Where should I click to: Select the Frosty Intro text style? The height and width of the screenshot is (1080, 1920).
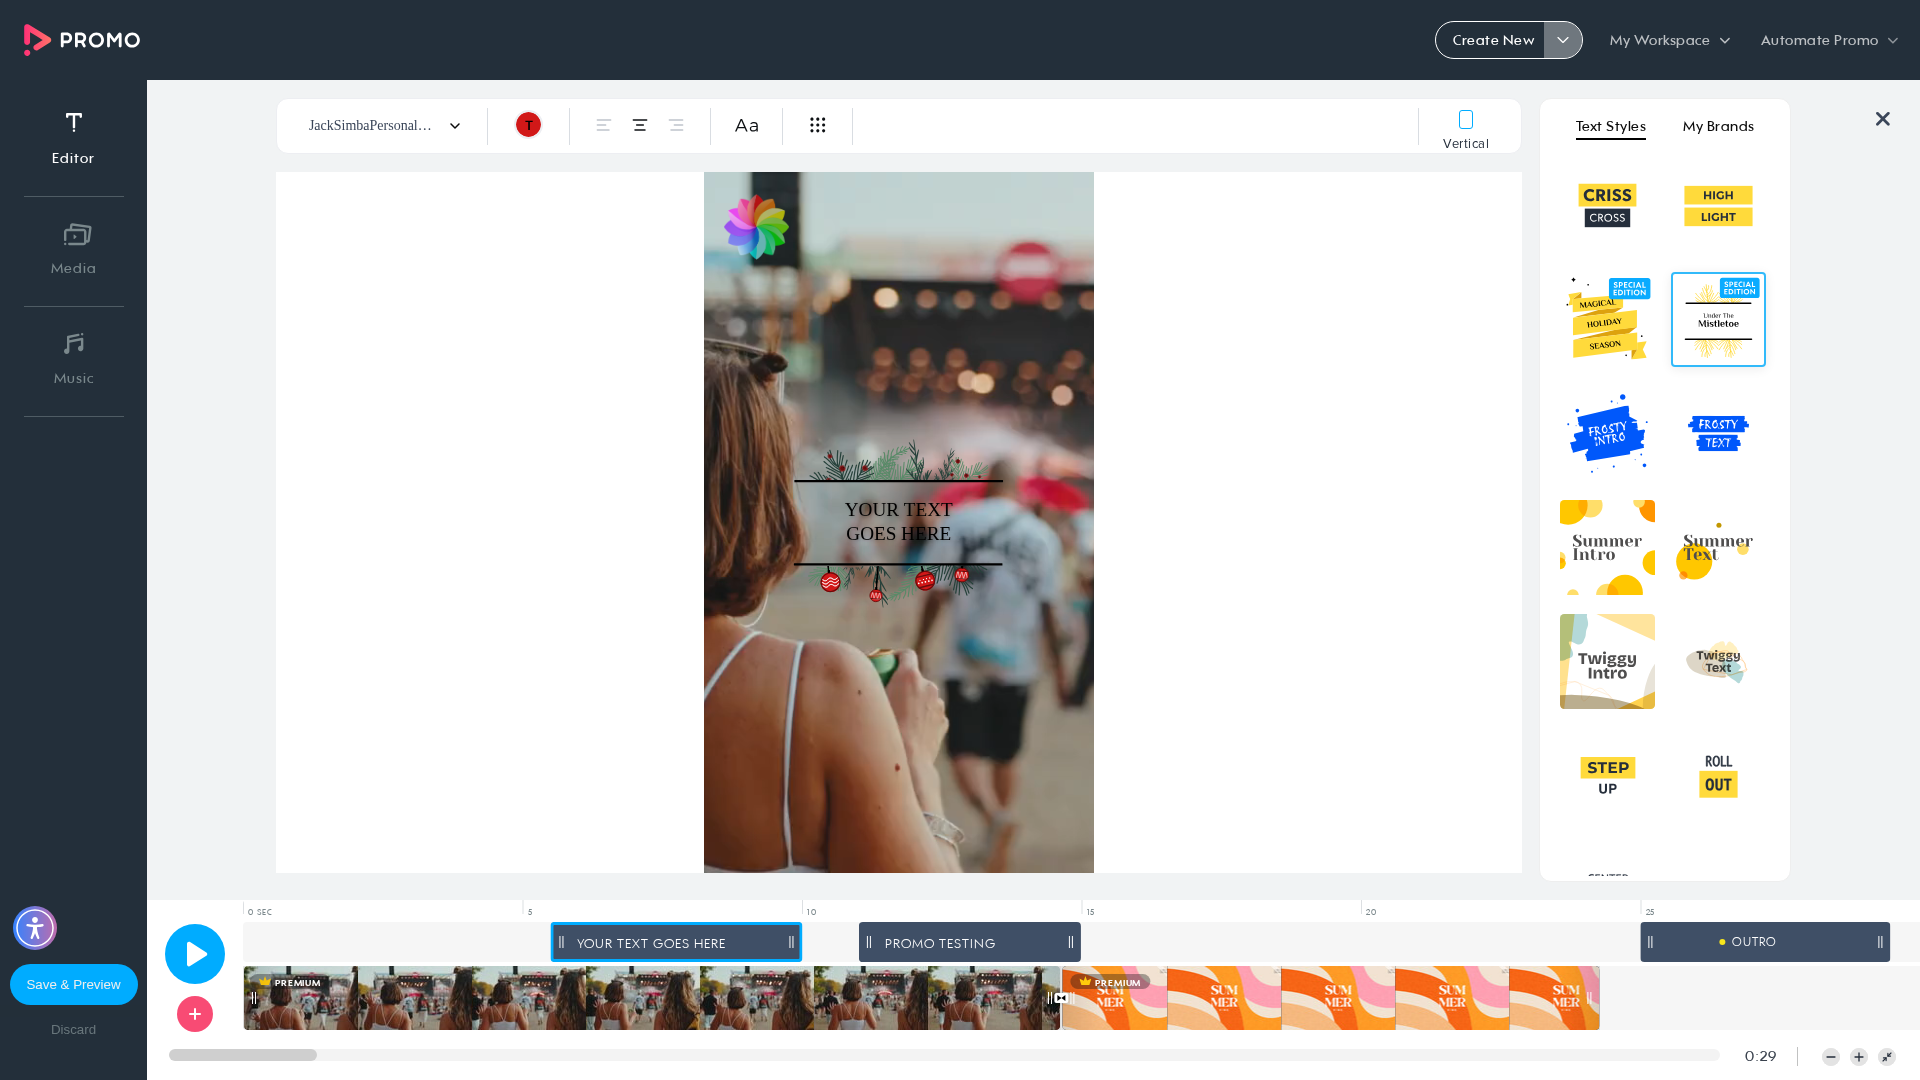[1607, 433]
